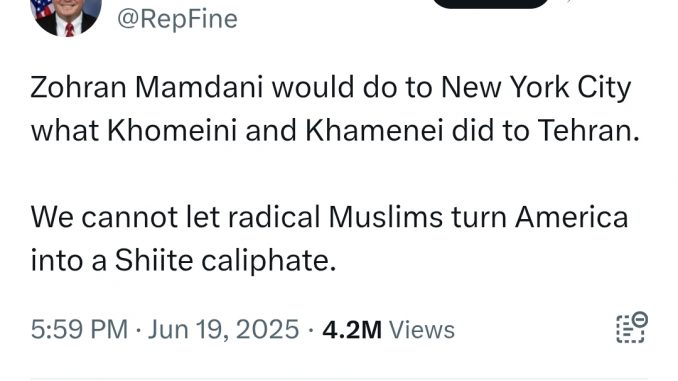Click the name Khomeini in the post
The width and height of the screenshot is (678, 381).
(x=172, y=131)
